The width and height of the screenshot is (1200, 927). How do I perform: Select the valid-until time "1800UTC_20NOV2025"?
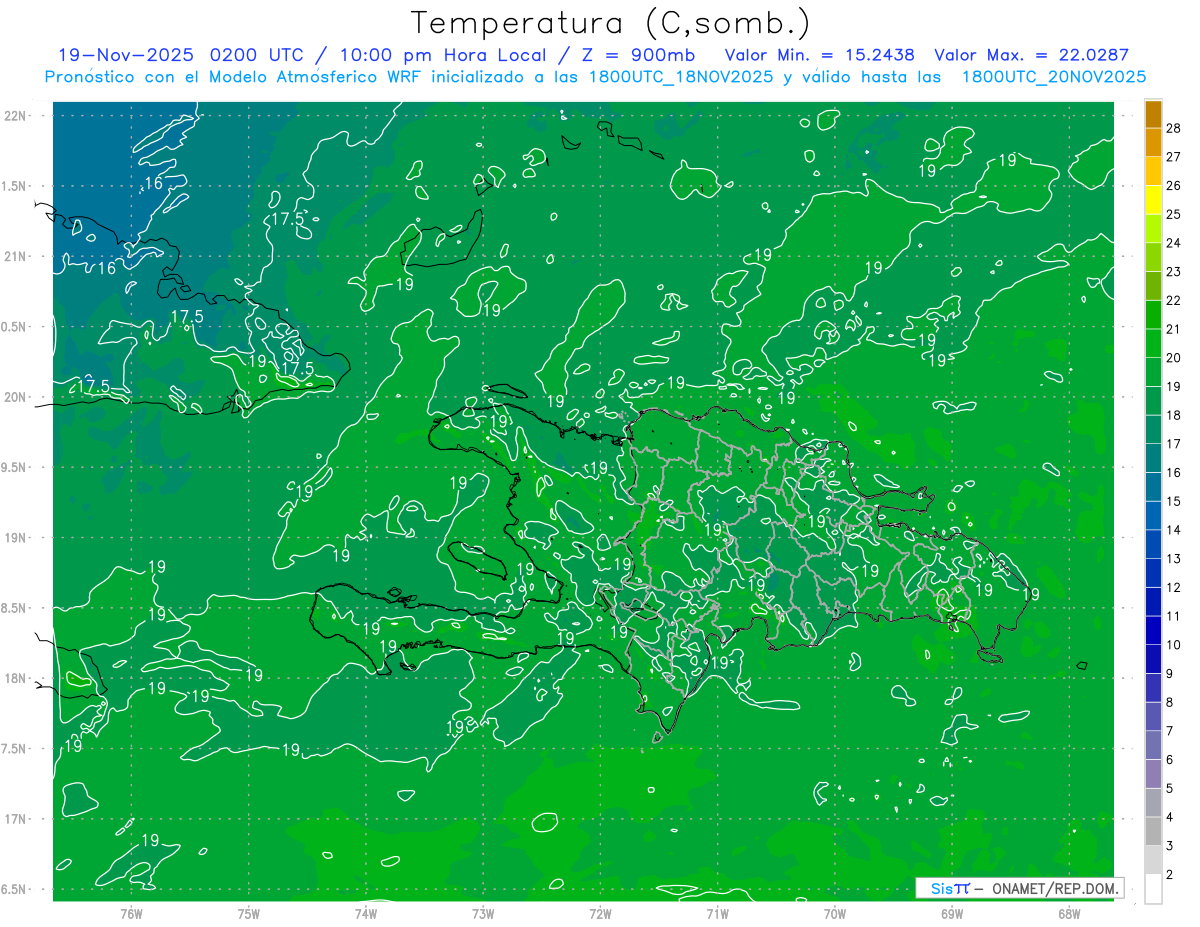[1054, 77]
